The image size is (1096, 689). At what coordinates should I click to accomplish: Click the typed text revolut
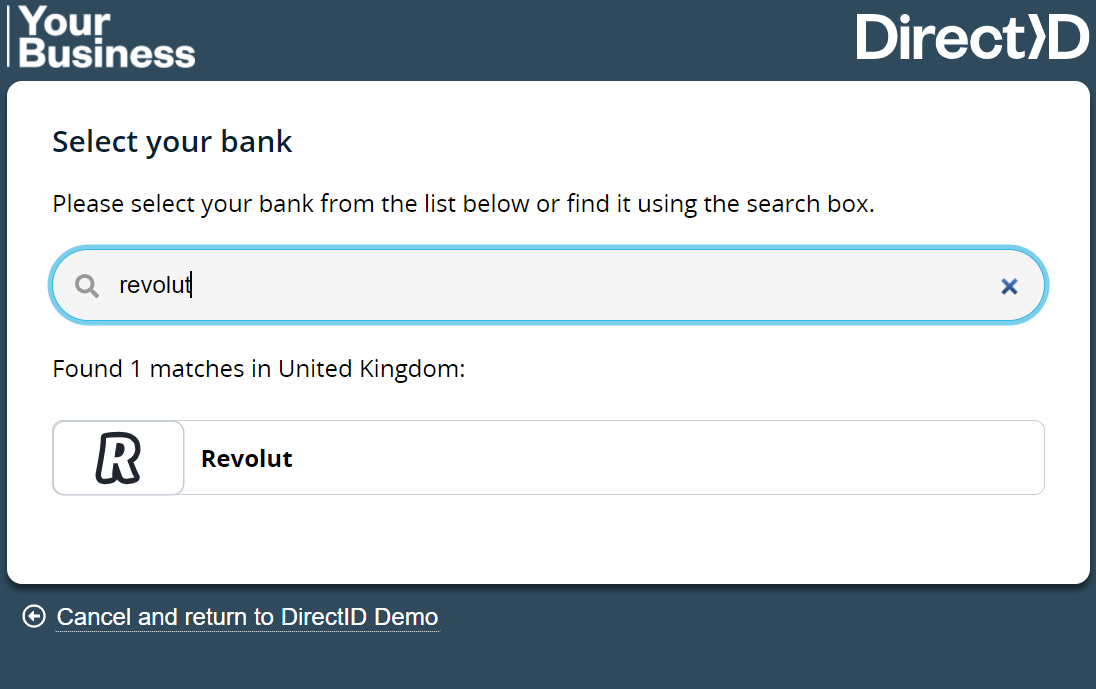[x=154, y=285]
